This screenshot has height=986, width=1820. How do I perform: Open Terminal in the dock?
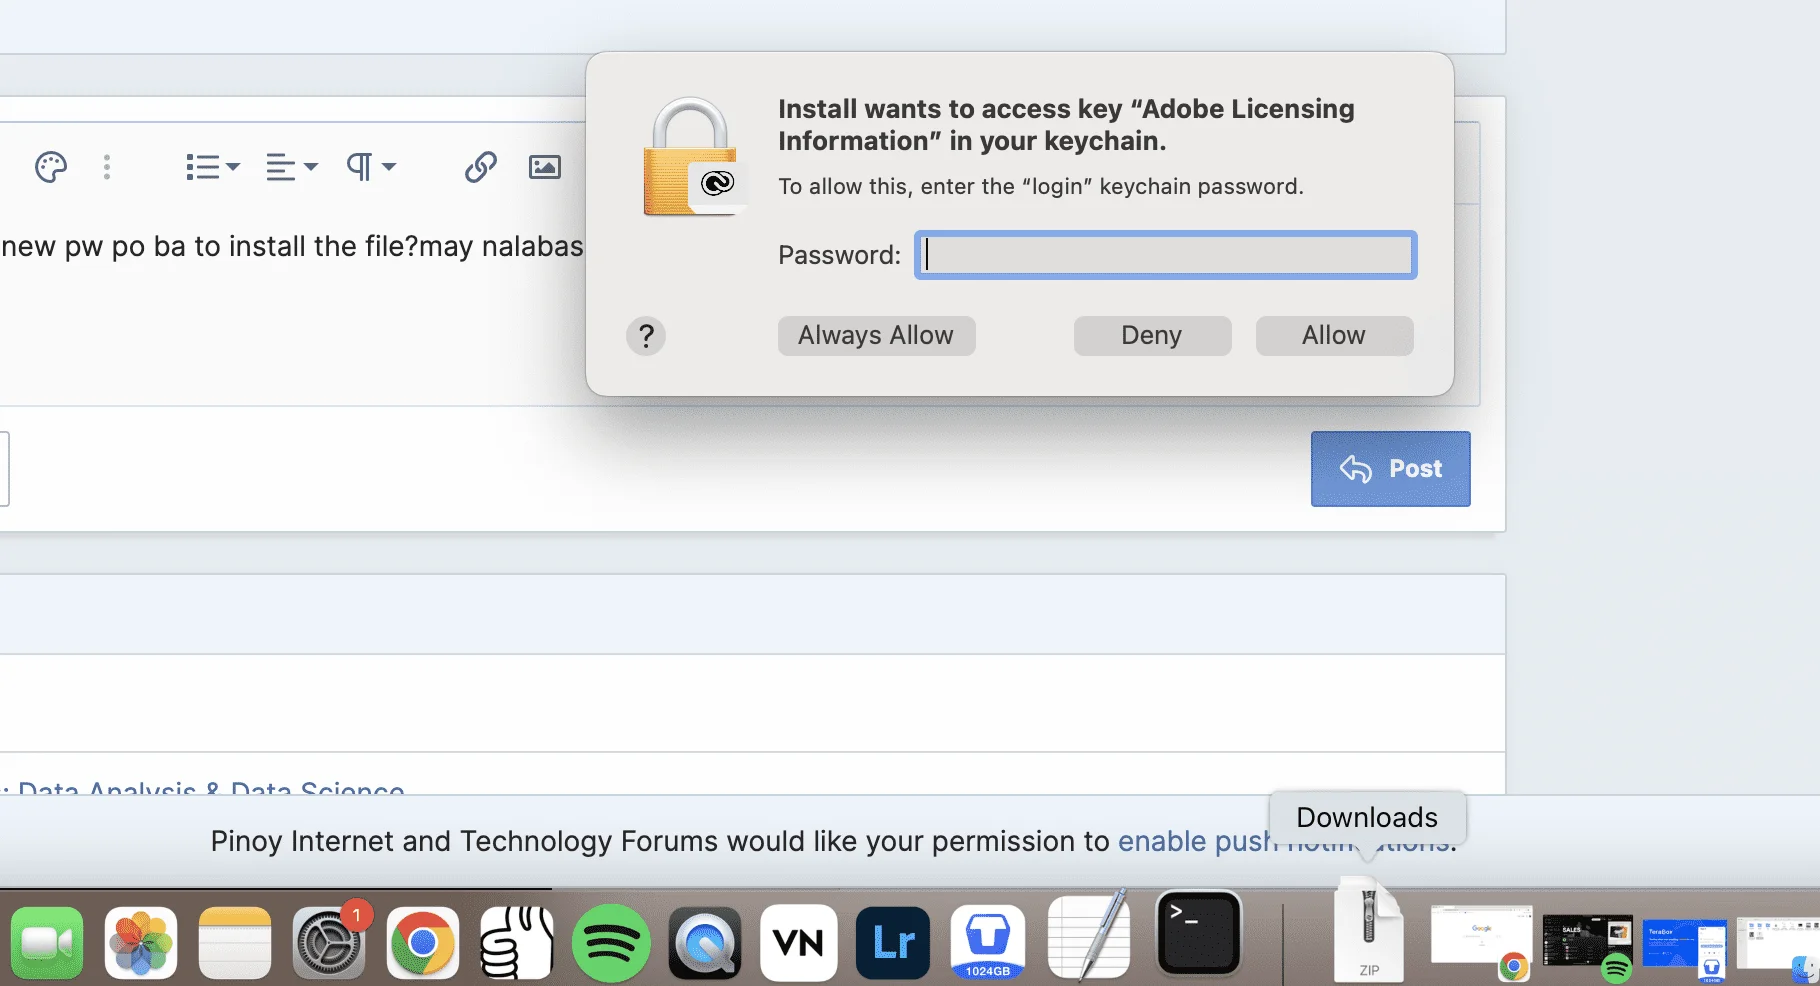[1199, 933]
